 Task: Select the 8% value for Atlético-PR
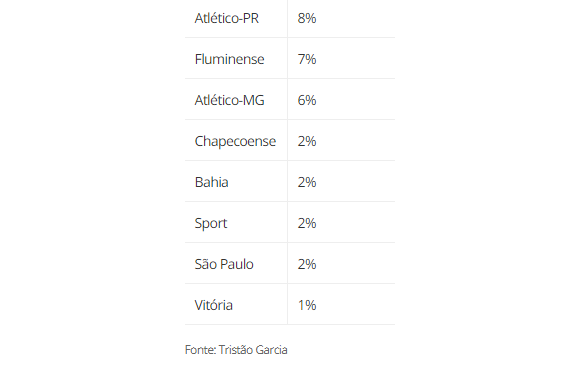[x=307, y=18]
